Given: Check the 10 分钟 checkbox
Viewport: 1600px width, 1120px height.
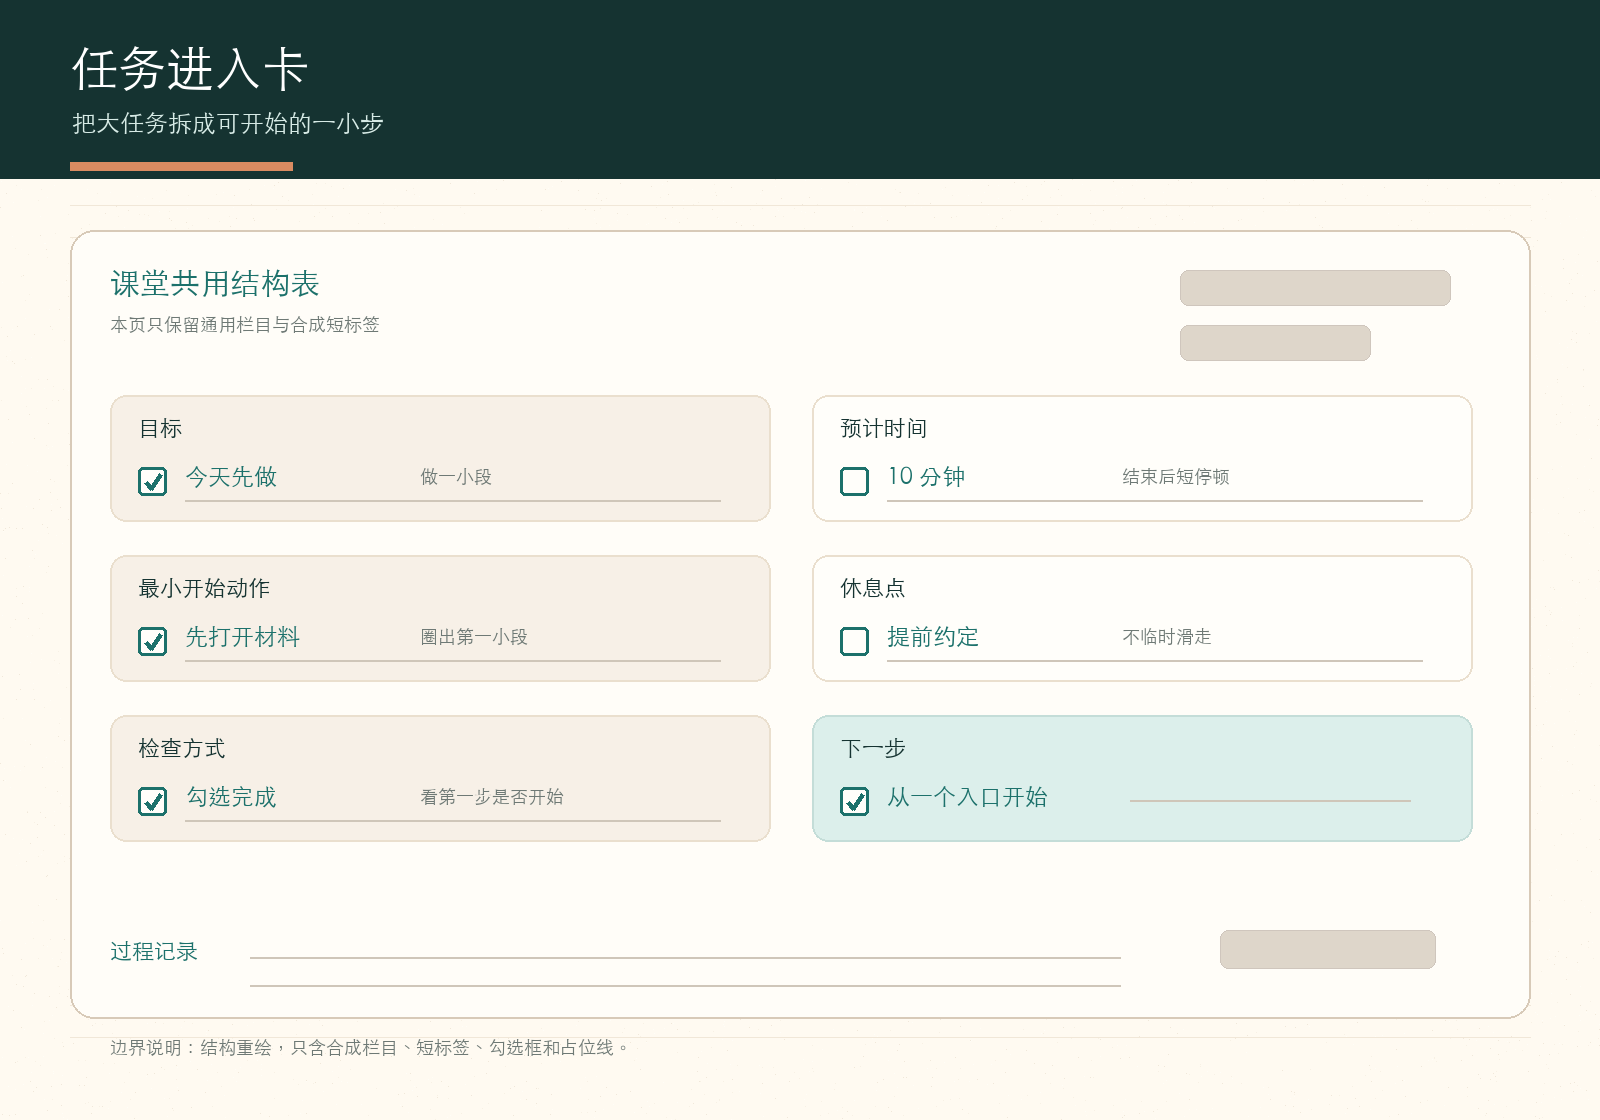Looking at the screenshot, I should coord(855,481).
